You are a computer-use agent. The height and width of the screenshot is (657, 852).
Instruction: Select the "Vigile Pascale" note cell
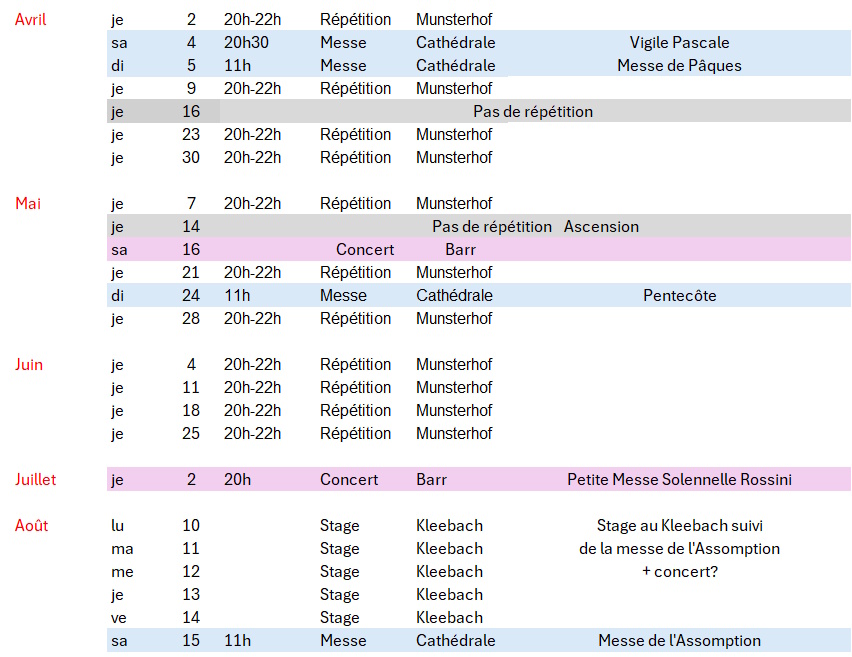point(679,43)
